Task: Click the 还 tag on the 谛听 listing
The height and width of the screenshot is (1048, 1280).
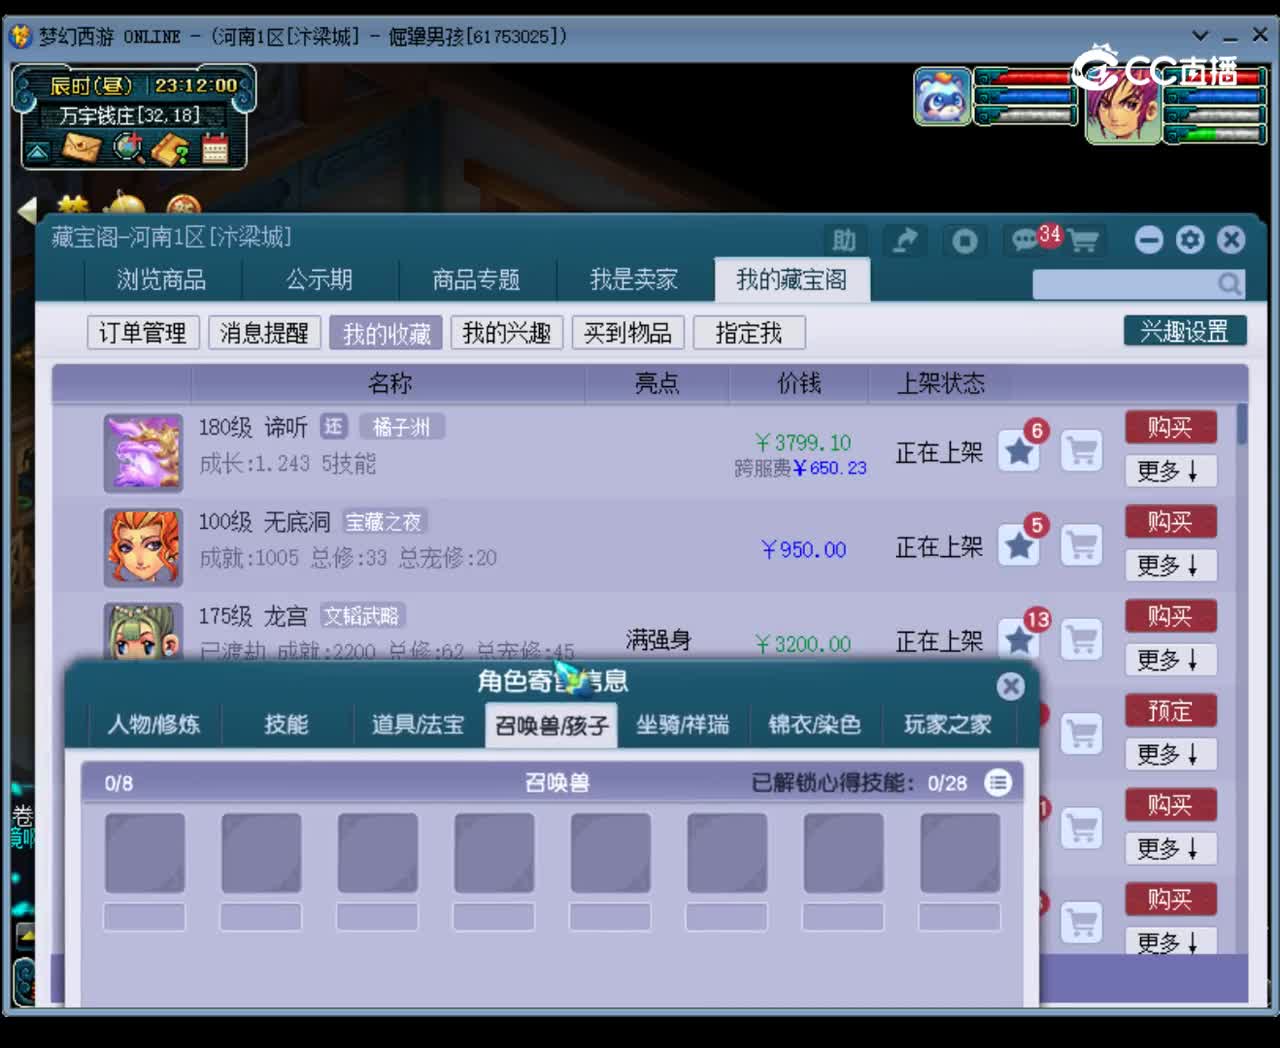Action: click(333, 427)
